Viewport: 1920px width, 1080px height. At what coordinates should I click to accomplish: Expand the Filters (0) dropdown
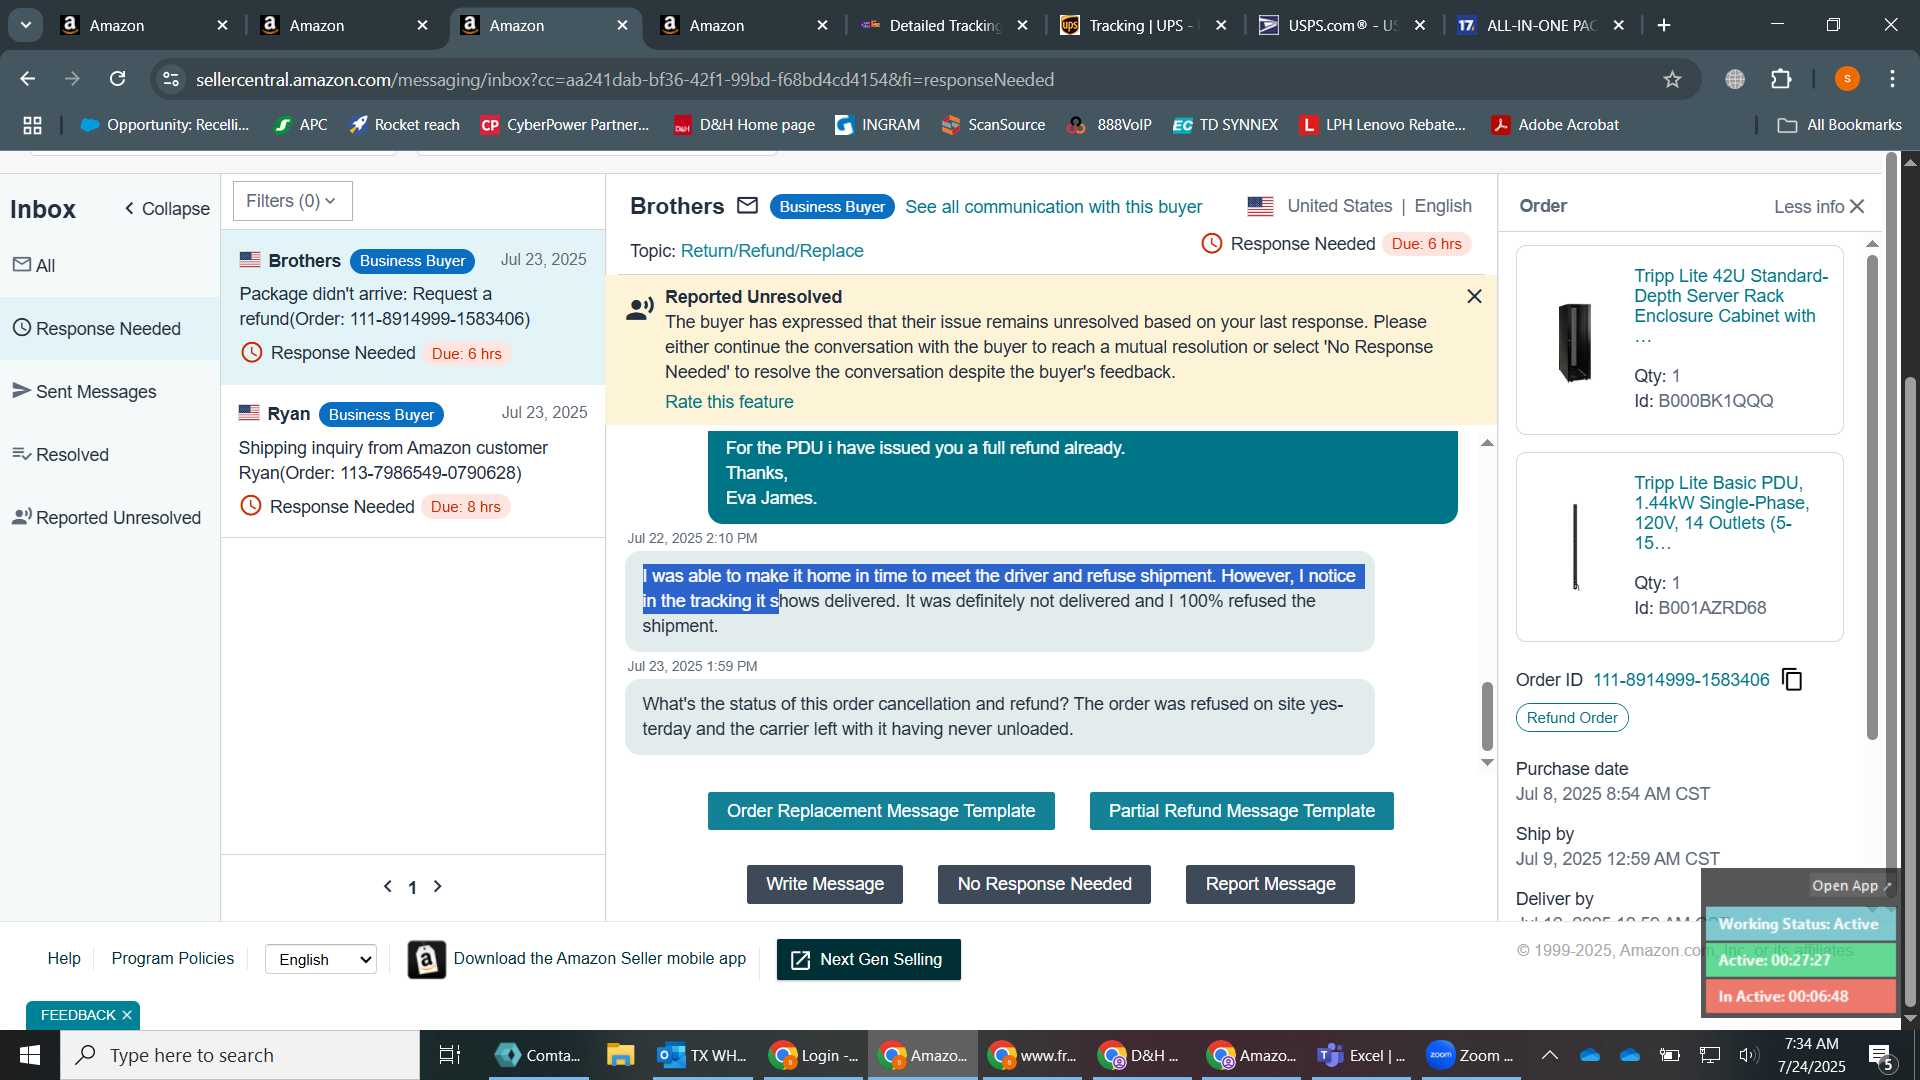[292, 201]
